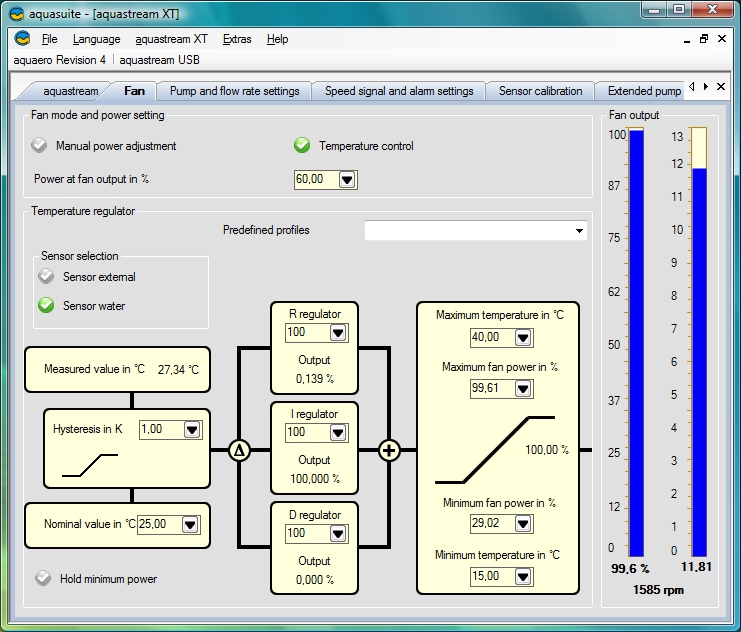Click the aquasuite icon in the menu bar

[x=22, y=38]
